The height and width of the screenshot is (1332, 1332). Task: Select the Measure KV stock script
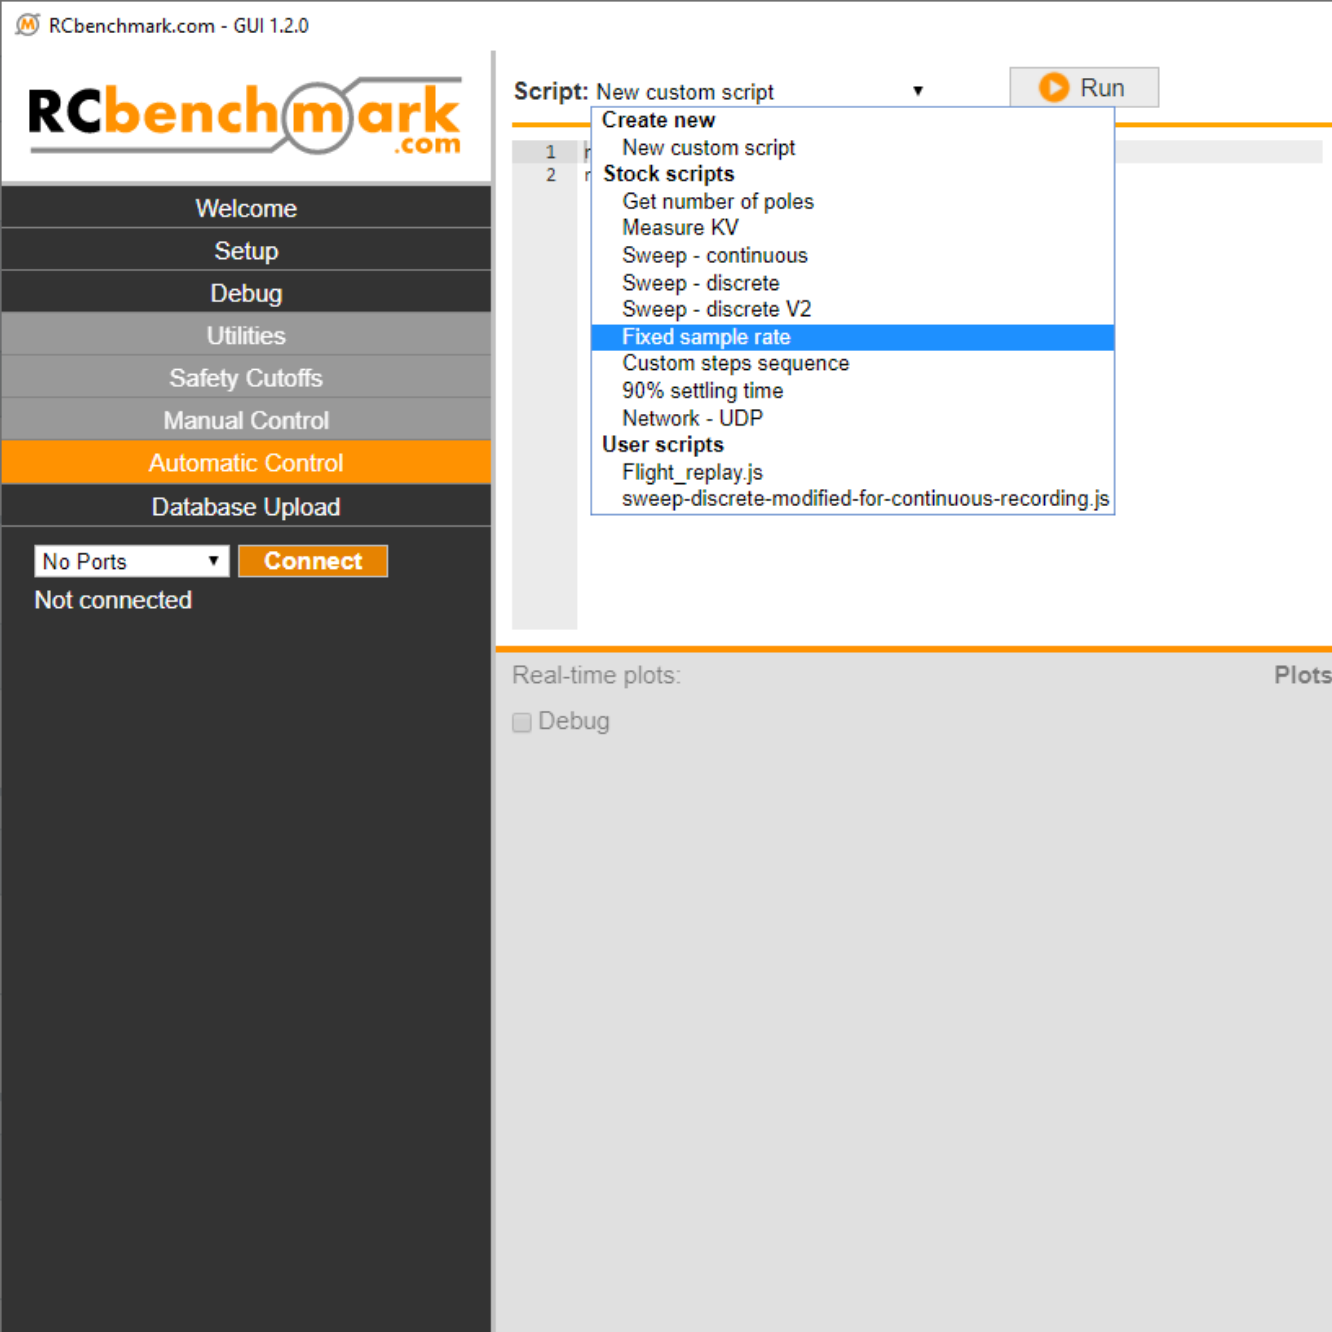(x=853, y=228)
